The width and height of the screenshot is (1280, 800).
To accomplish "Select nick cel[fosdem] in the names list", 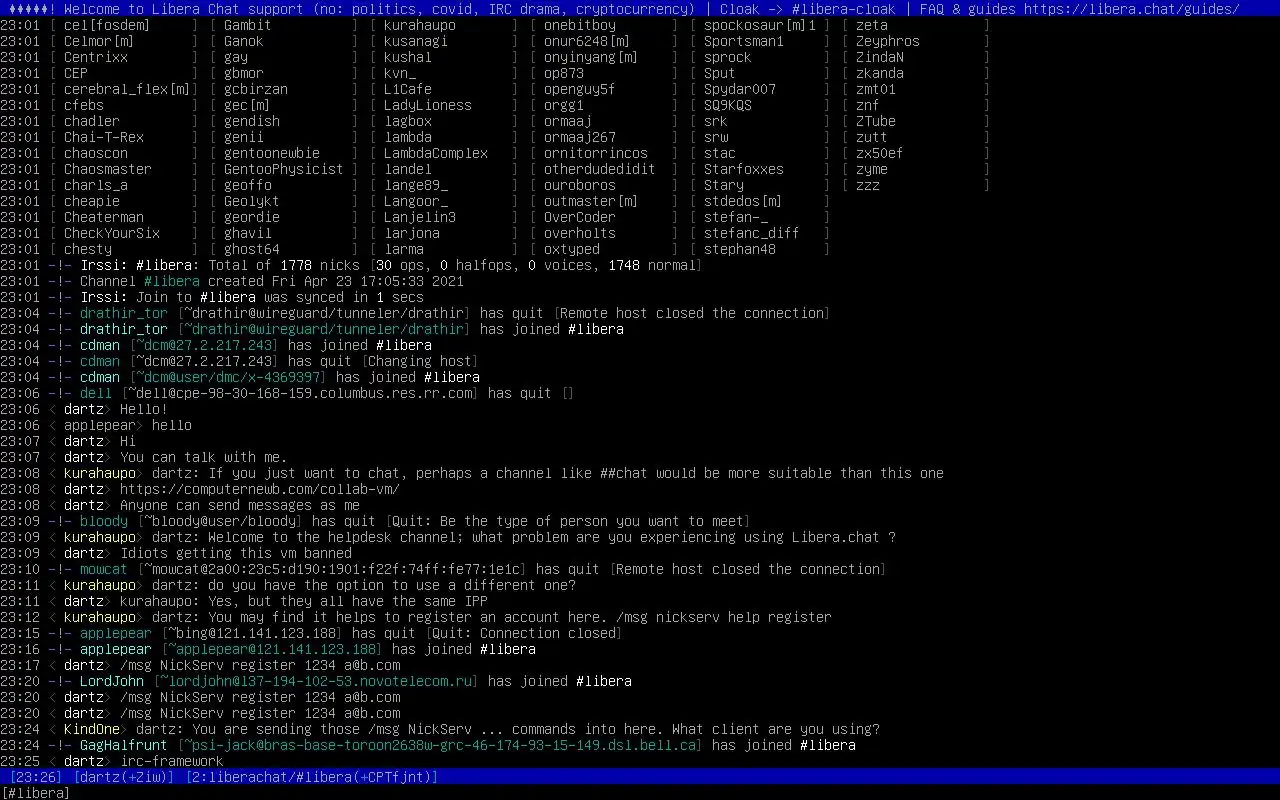I will (x=108, y=25).
